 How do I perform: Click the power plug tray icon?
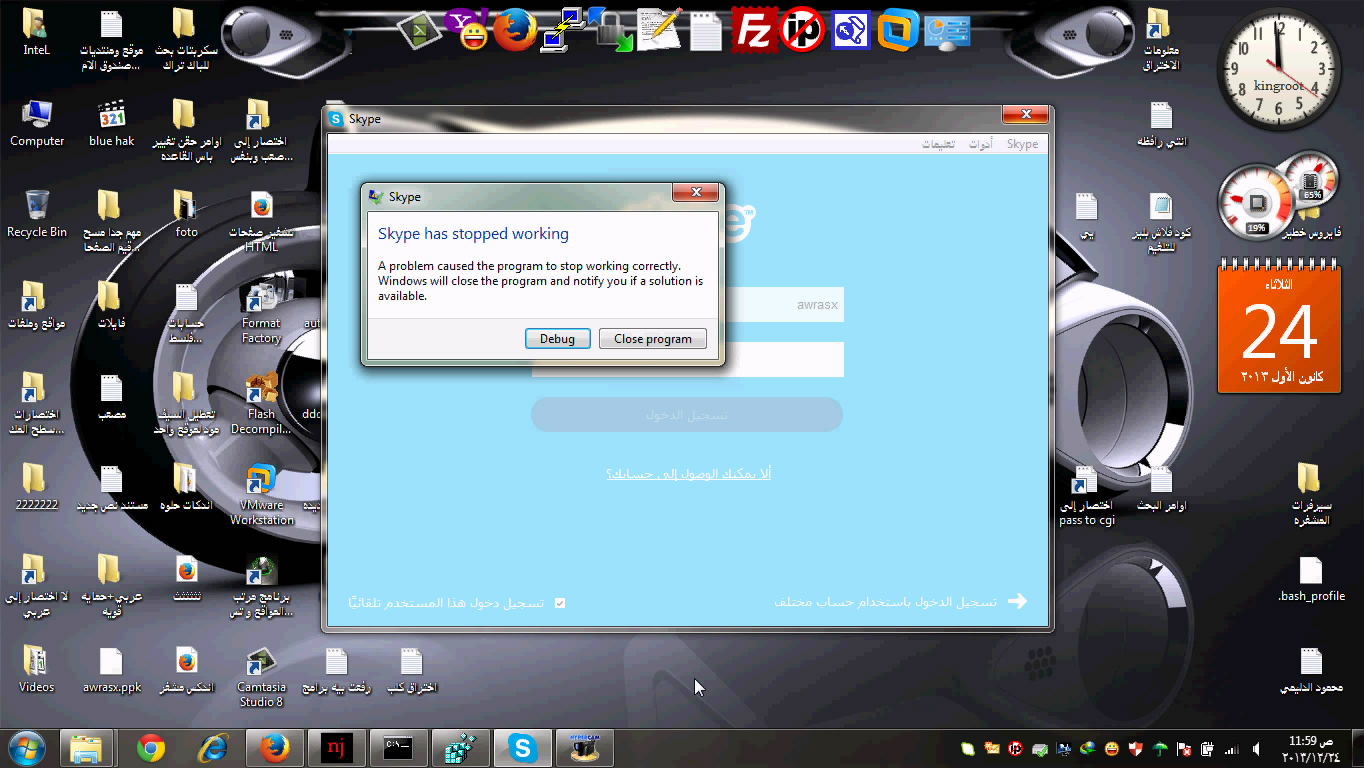coord(1207,749)
